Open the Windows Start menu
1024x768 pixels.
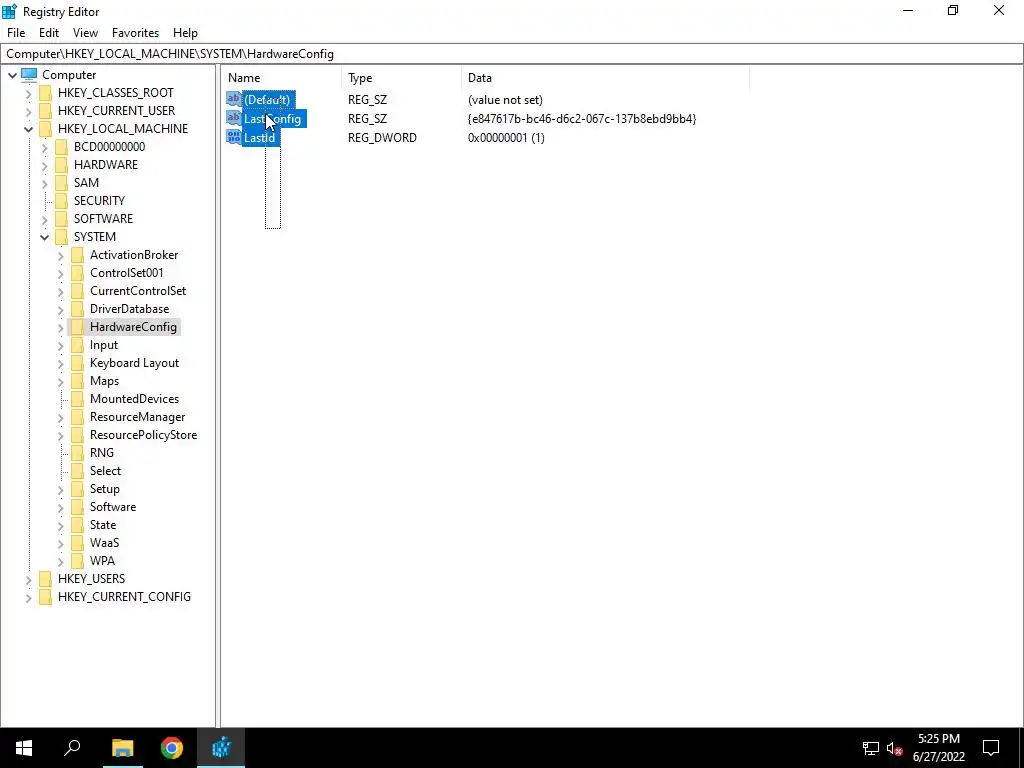coord(24,748)
